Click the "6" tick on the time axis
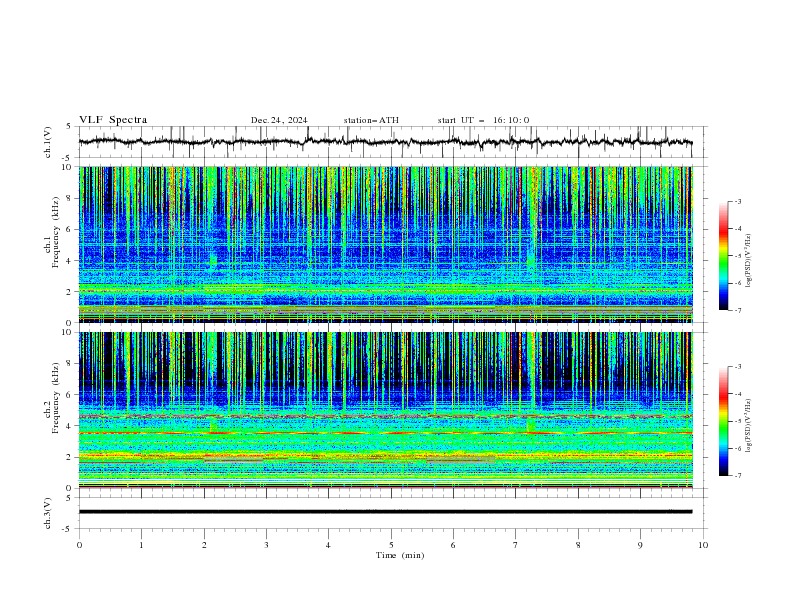 (453, 545)
